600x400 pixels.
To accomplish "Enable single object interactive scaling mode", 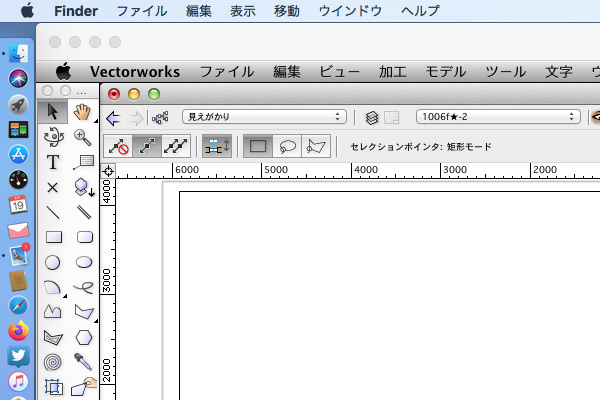I will click(147, 146).
